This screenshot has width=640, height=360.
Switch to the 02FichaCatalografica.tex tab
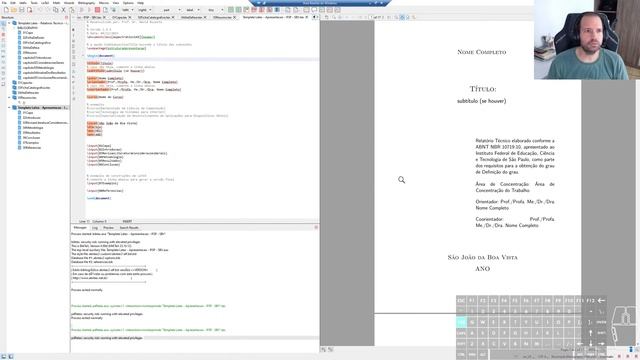click(153, 18)
